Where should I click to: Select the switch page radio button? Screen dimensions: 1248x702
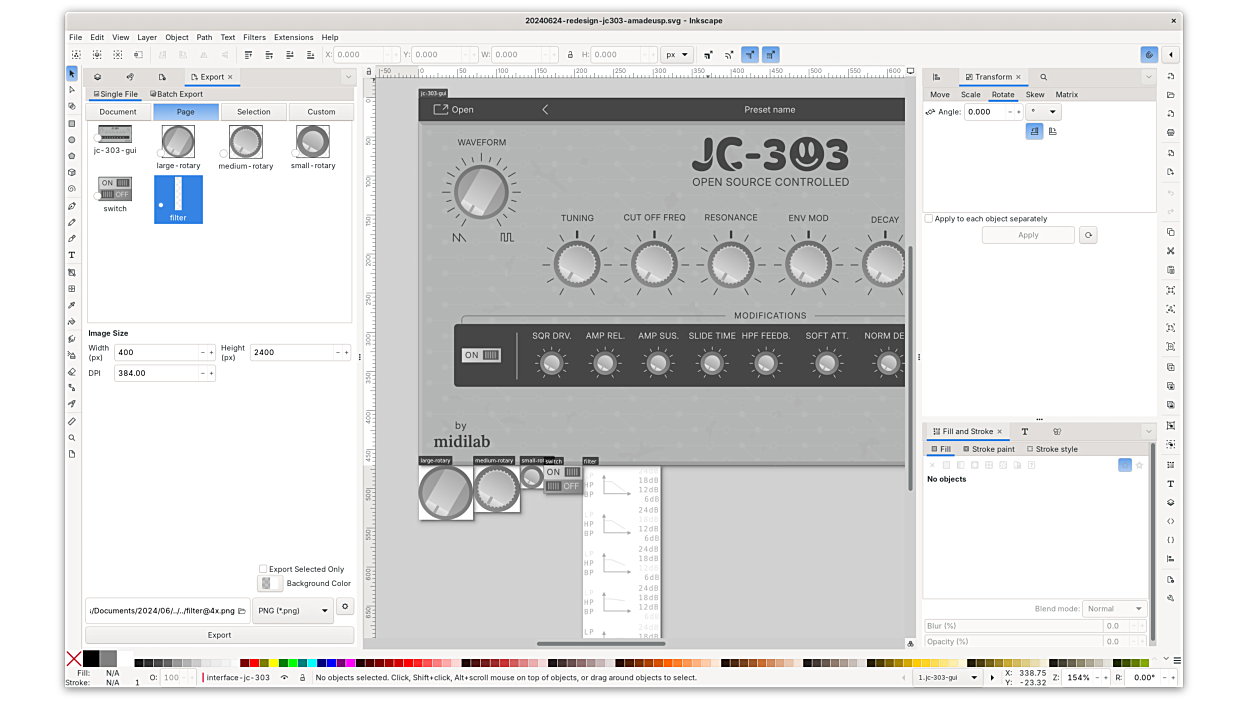coord(99,196)
